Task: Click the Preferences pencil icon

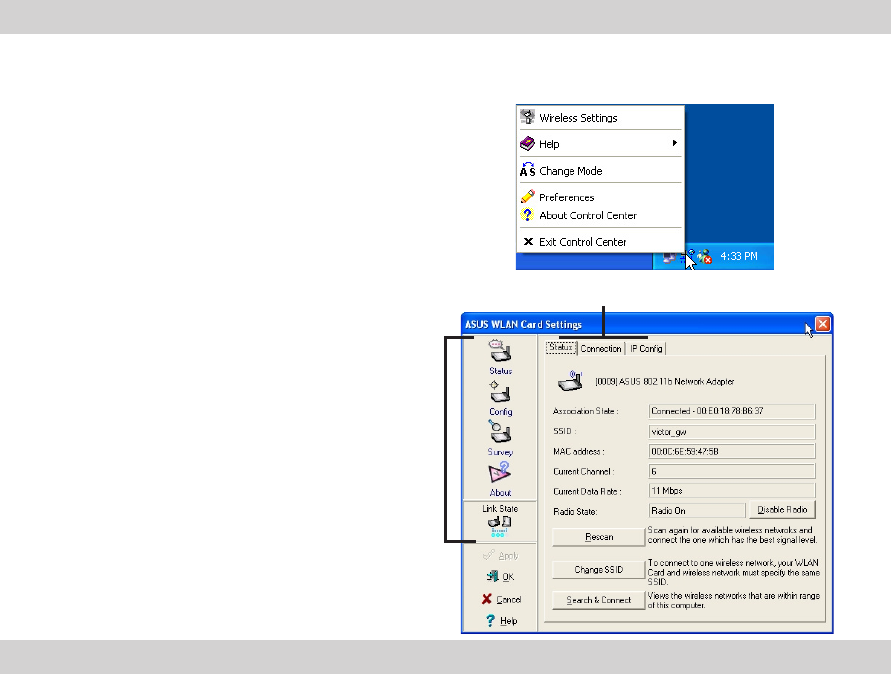Action: coord(527,197)
